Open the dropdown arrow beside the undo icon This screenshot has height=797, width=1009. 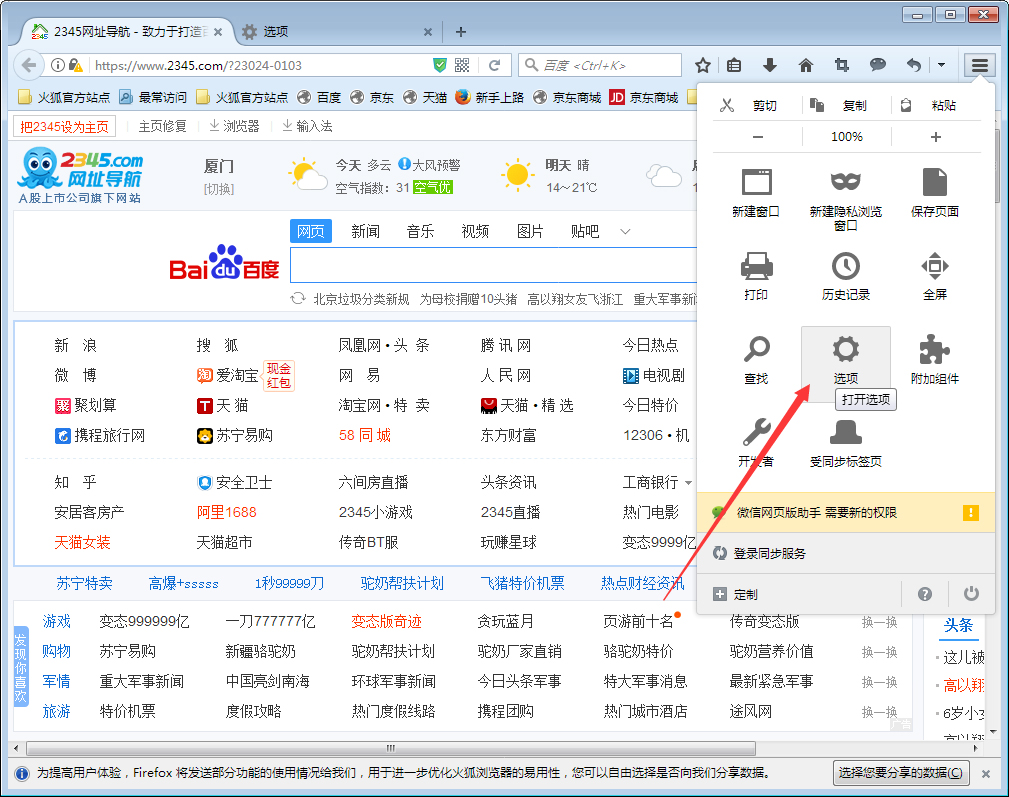click(x=940, y=64)
